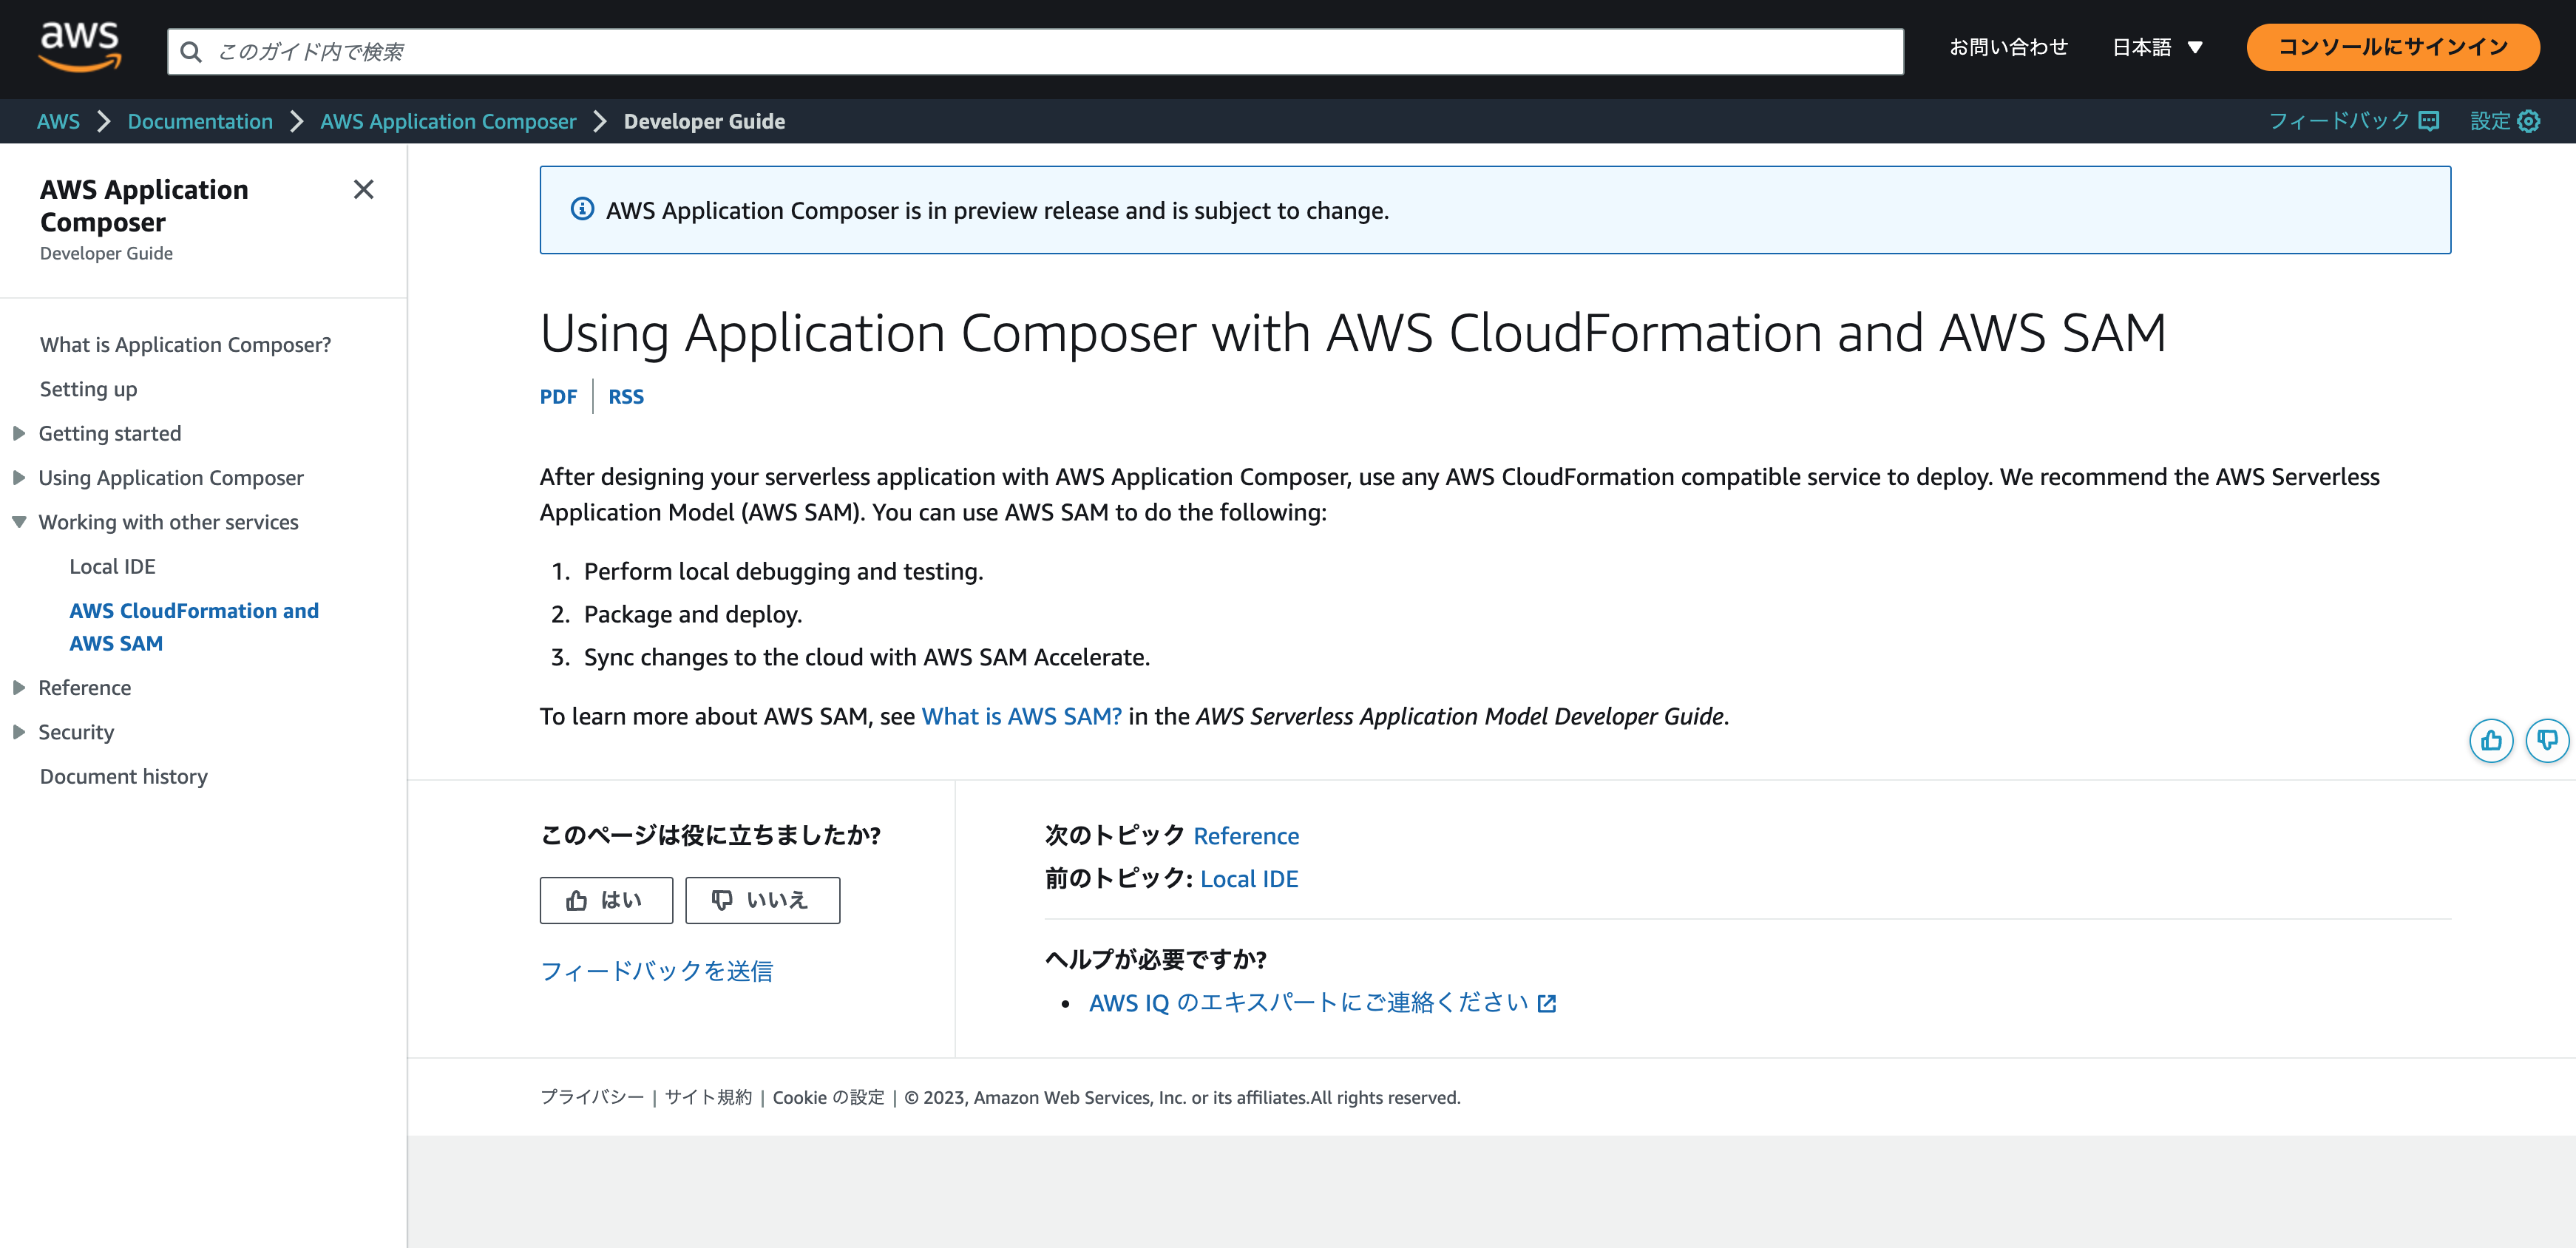The width and height of the screenshot is (2576, 1248).
Task: Click プライバシー footer link
Action: (592, 1097)
